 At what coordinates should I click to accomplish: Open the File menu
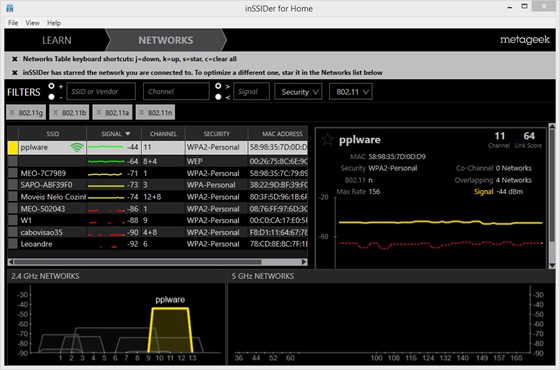point(13,23)
